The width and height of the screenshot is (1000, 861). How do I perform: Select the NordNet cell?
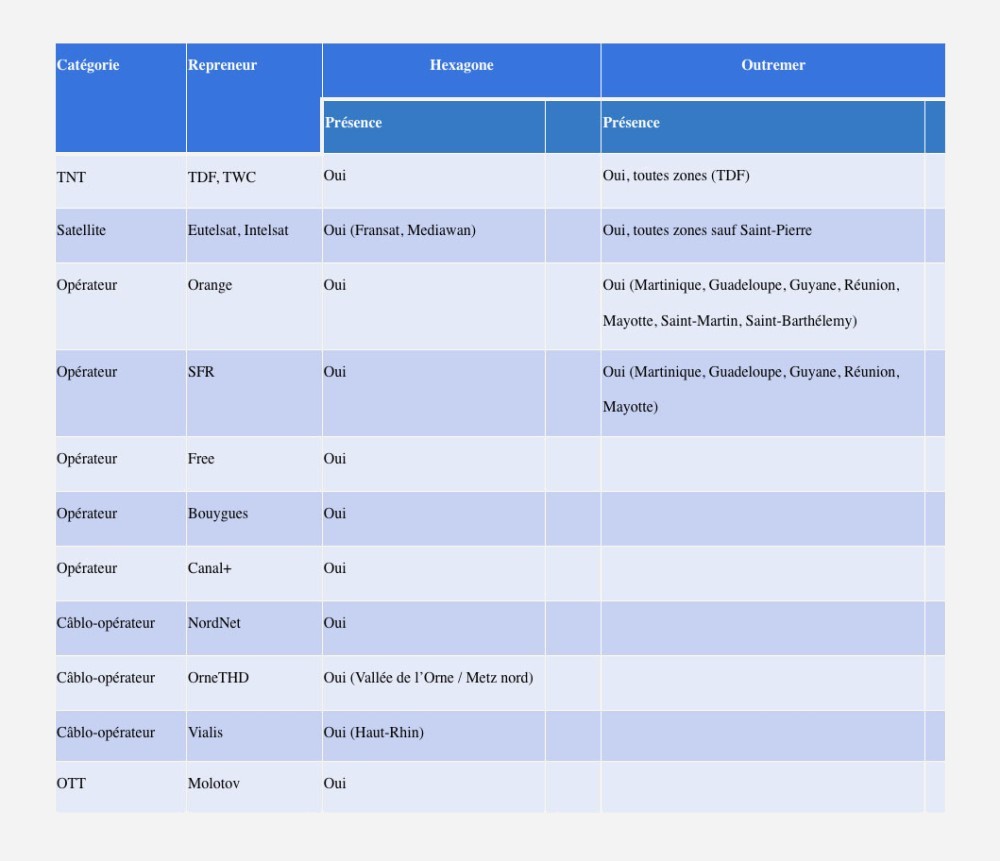pos(214,624)
